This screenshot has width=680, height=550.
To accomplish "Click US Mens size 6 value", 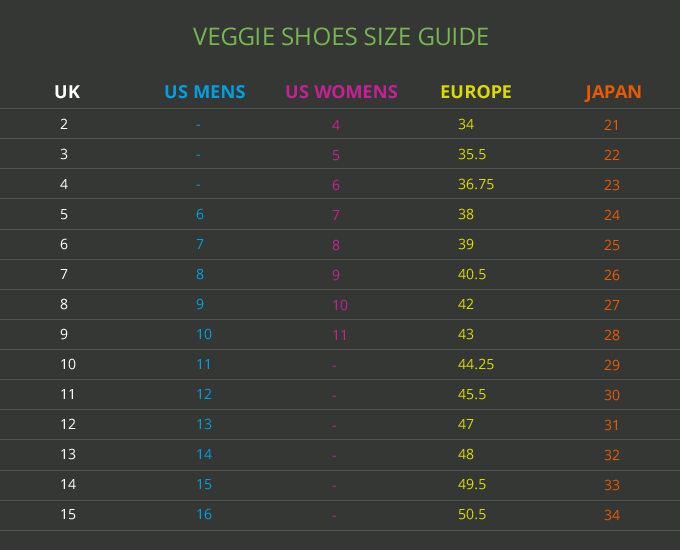I will (x=200, y=214).
